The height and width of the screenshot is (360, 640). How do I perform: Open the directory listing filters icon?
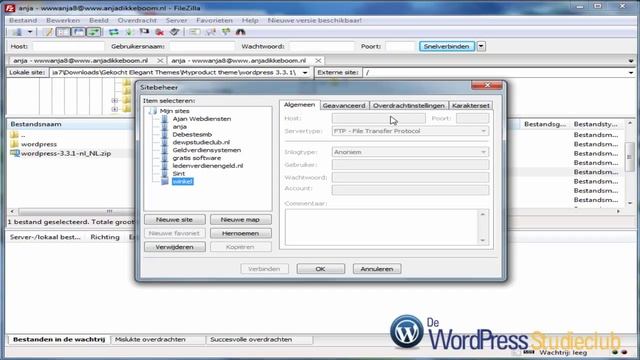(194, 32)
